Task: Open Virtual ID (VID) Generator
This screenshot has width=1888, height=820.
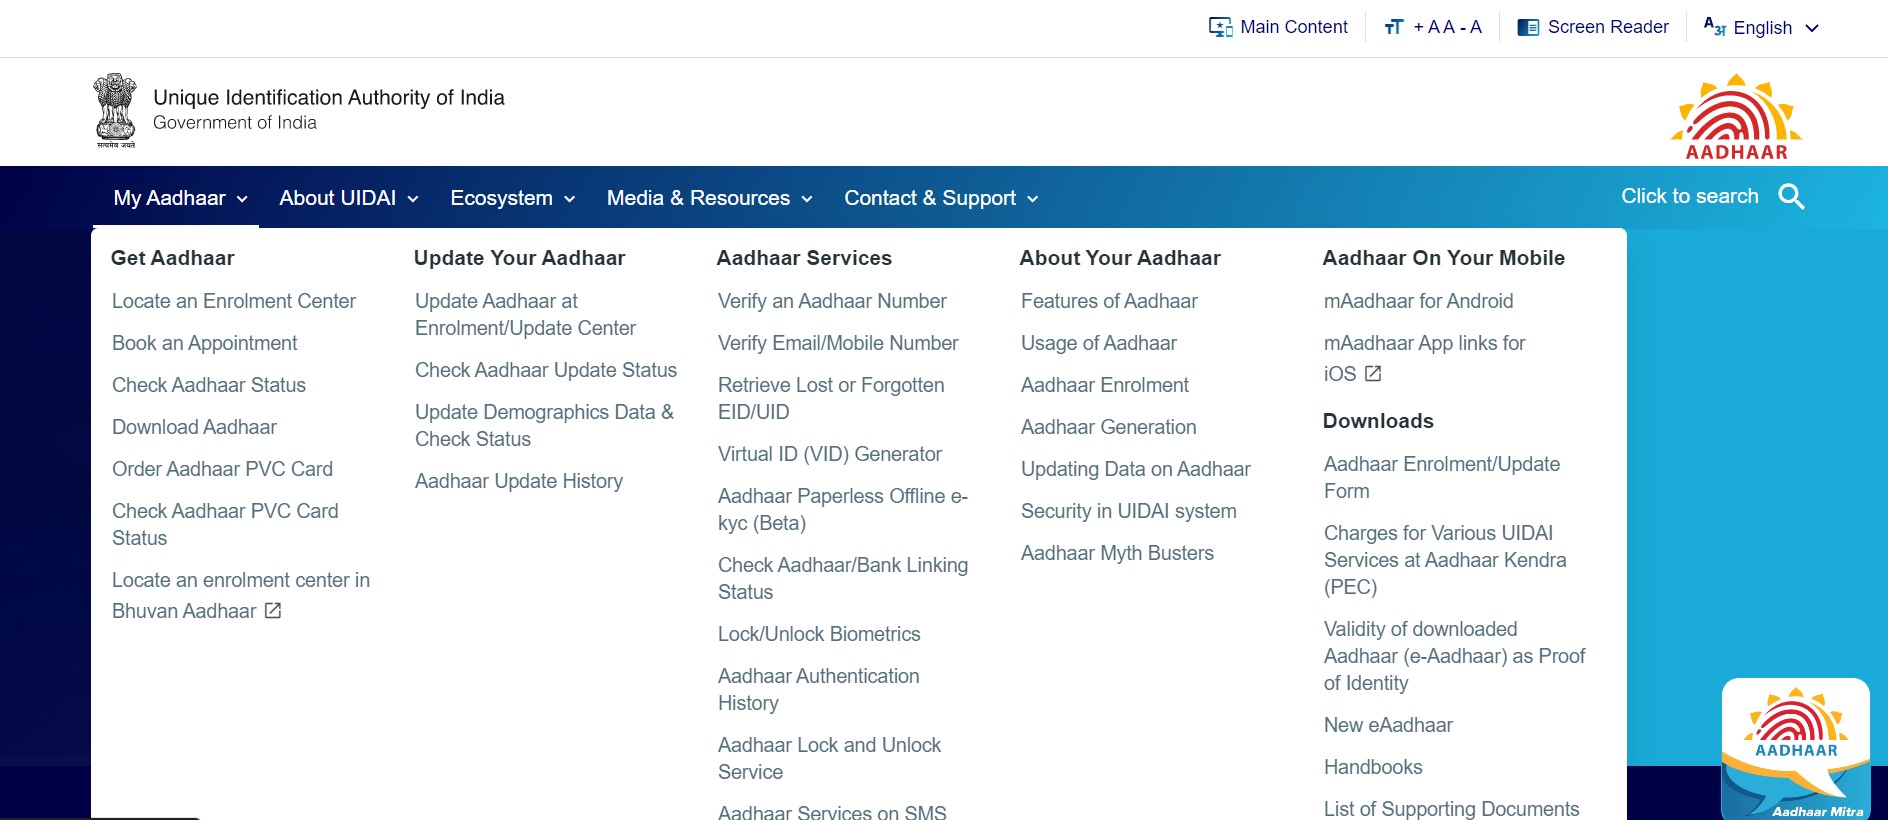Action: tap(830, 454)
